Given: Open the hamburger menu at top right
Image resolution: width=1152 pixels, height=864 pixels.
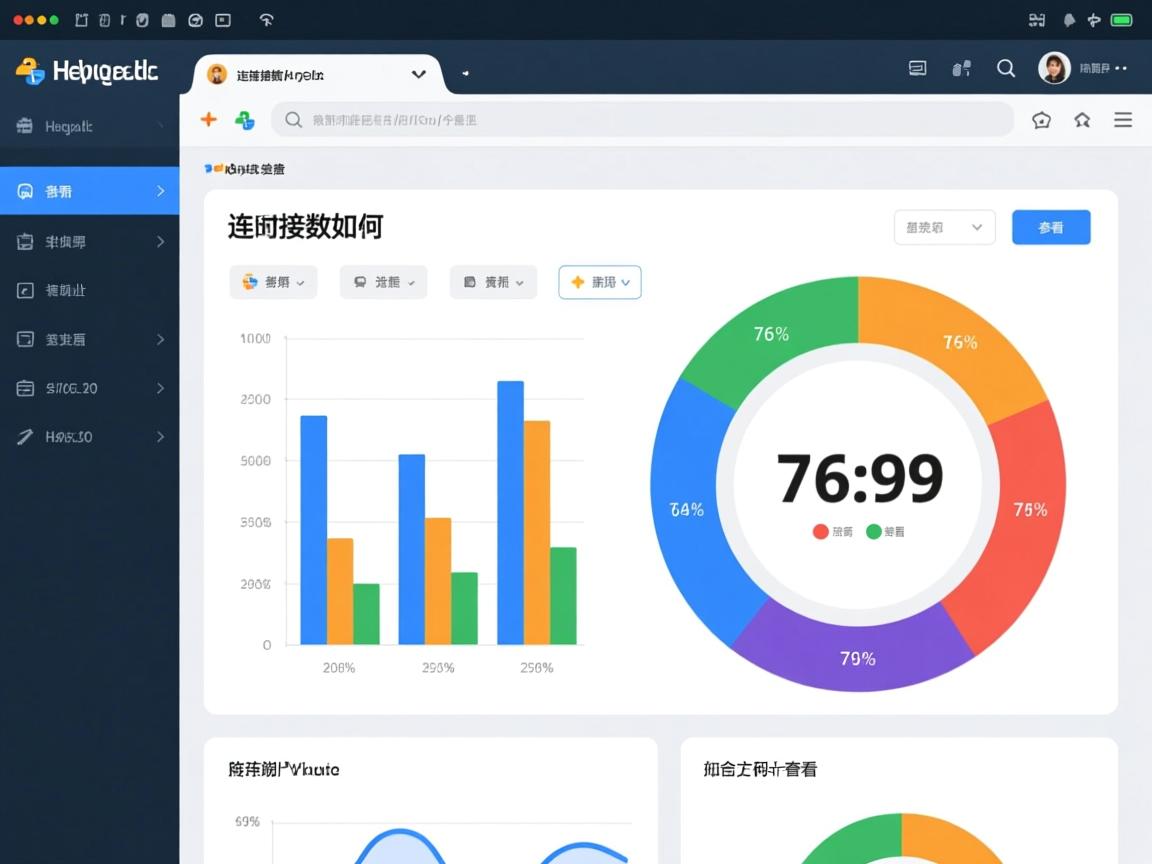Looking at the screenshot, I should (1123, 119).
